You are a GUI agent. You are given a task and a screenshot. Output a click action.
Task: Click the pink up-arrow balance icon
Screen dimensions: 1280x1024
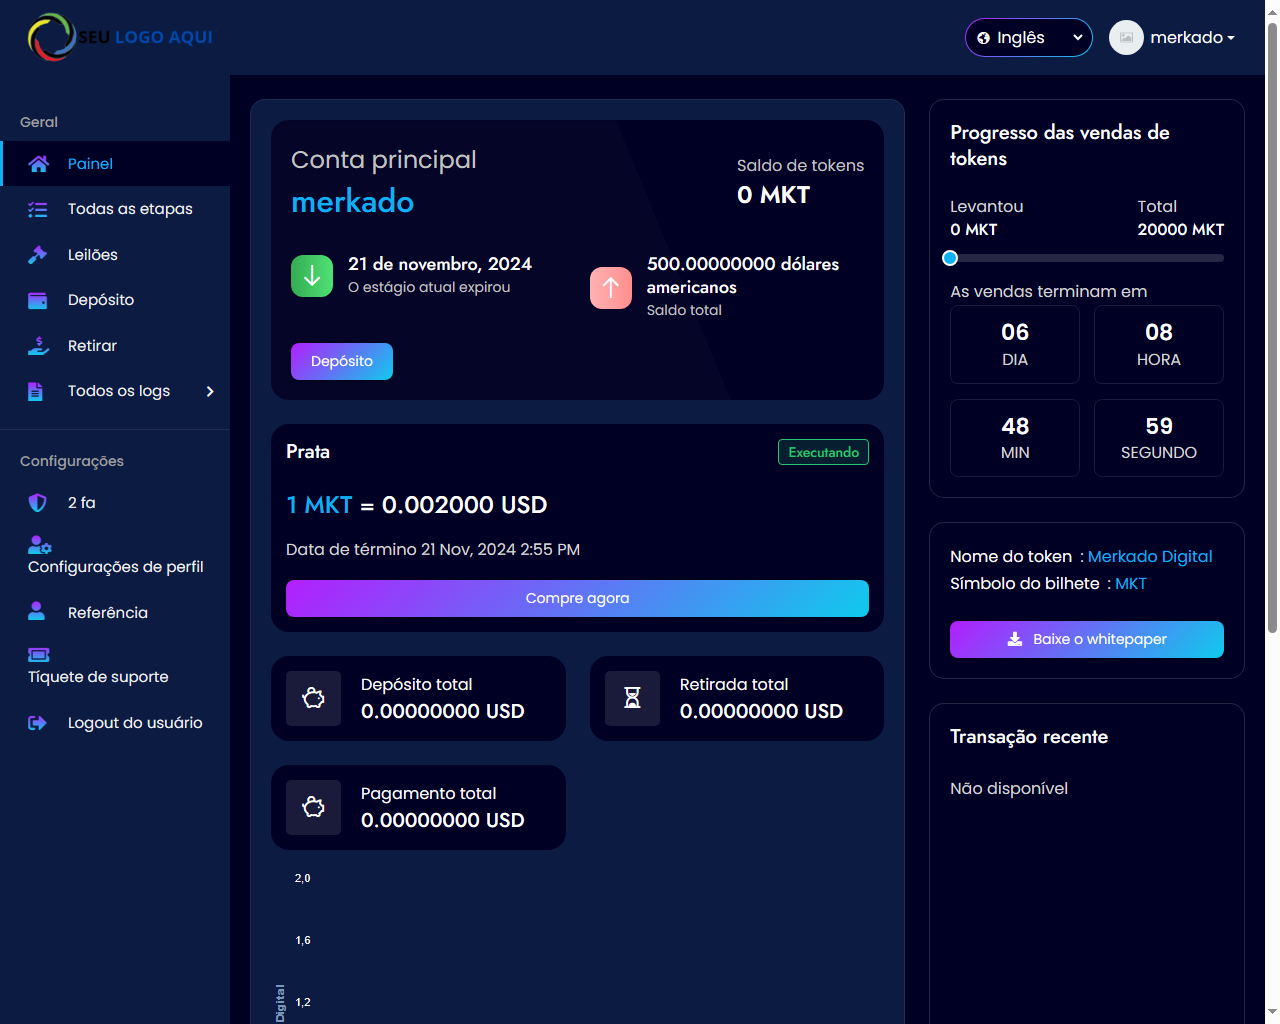tap(611, 288)
